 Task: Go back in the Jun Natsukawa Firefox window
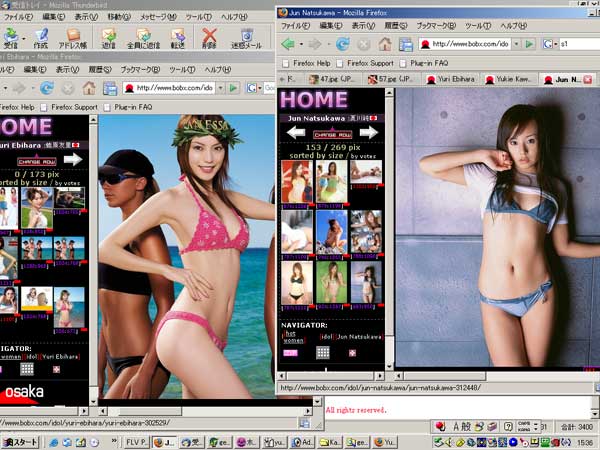[288, 44]
